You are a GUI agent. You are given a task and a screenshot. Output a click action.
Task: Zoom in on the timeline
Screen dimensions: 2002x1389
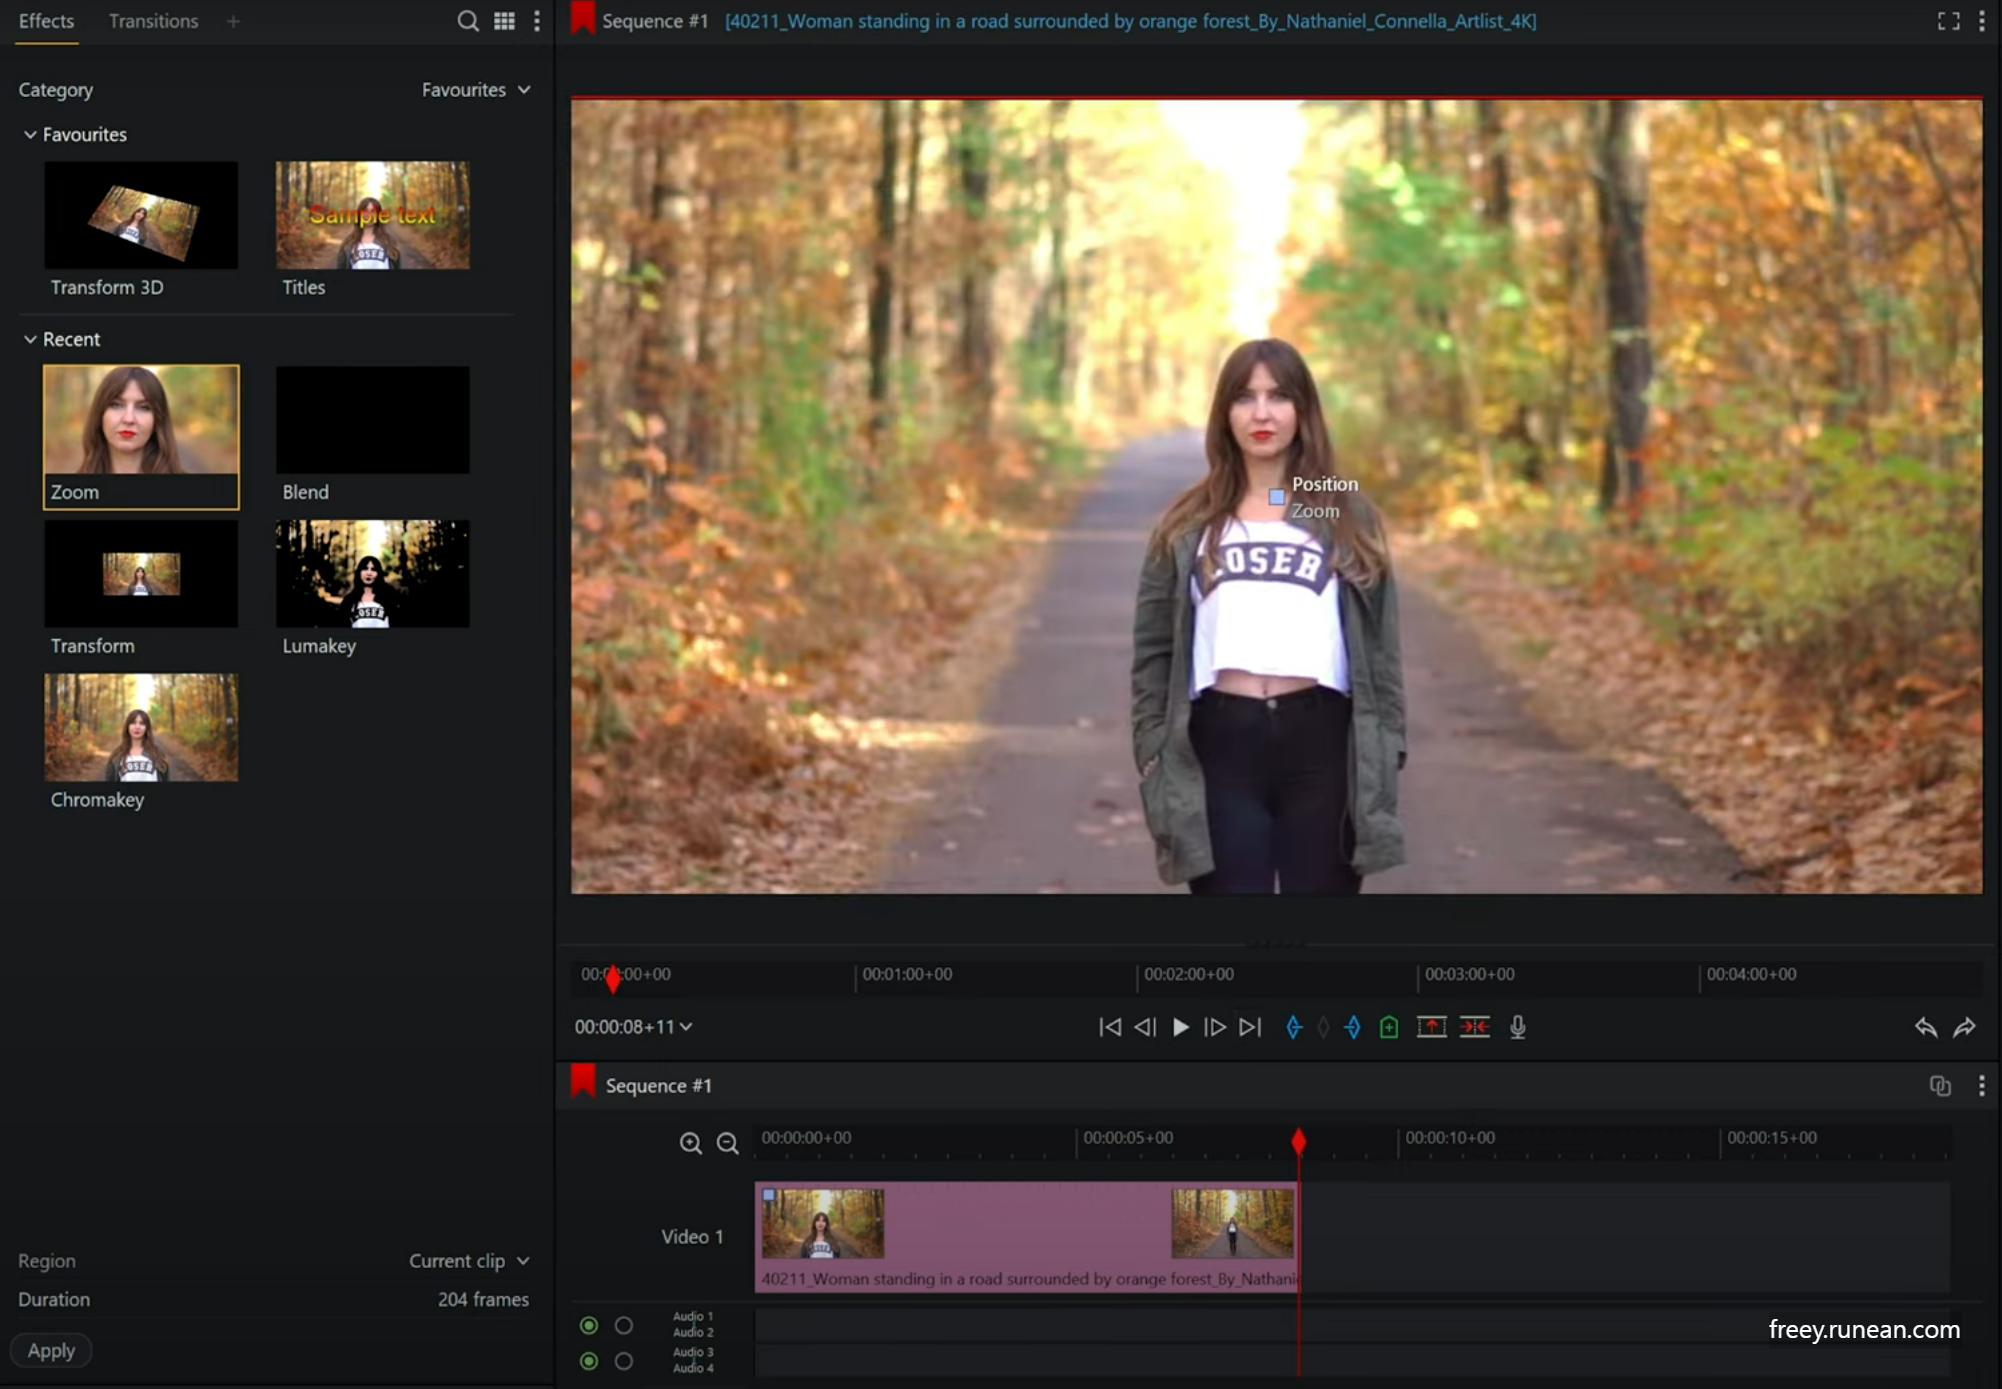click(x=690, y=1143)
